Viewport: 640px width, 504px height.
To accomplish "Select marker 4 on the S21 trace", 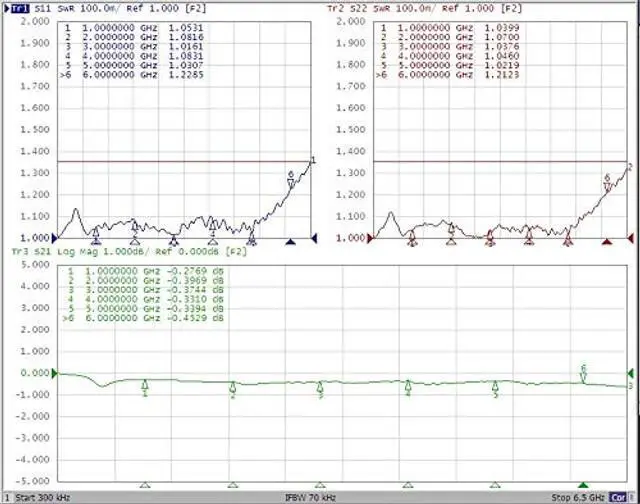I will click(x=408, y=386).
